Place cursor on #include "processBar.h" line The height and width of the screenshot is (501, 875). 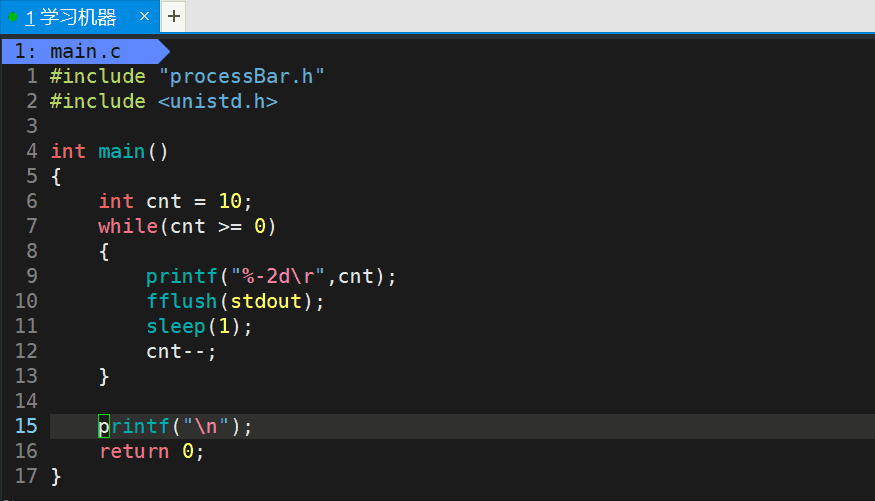point(187,76)
